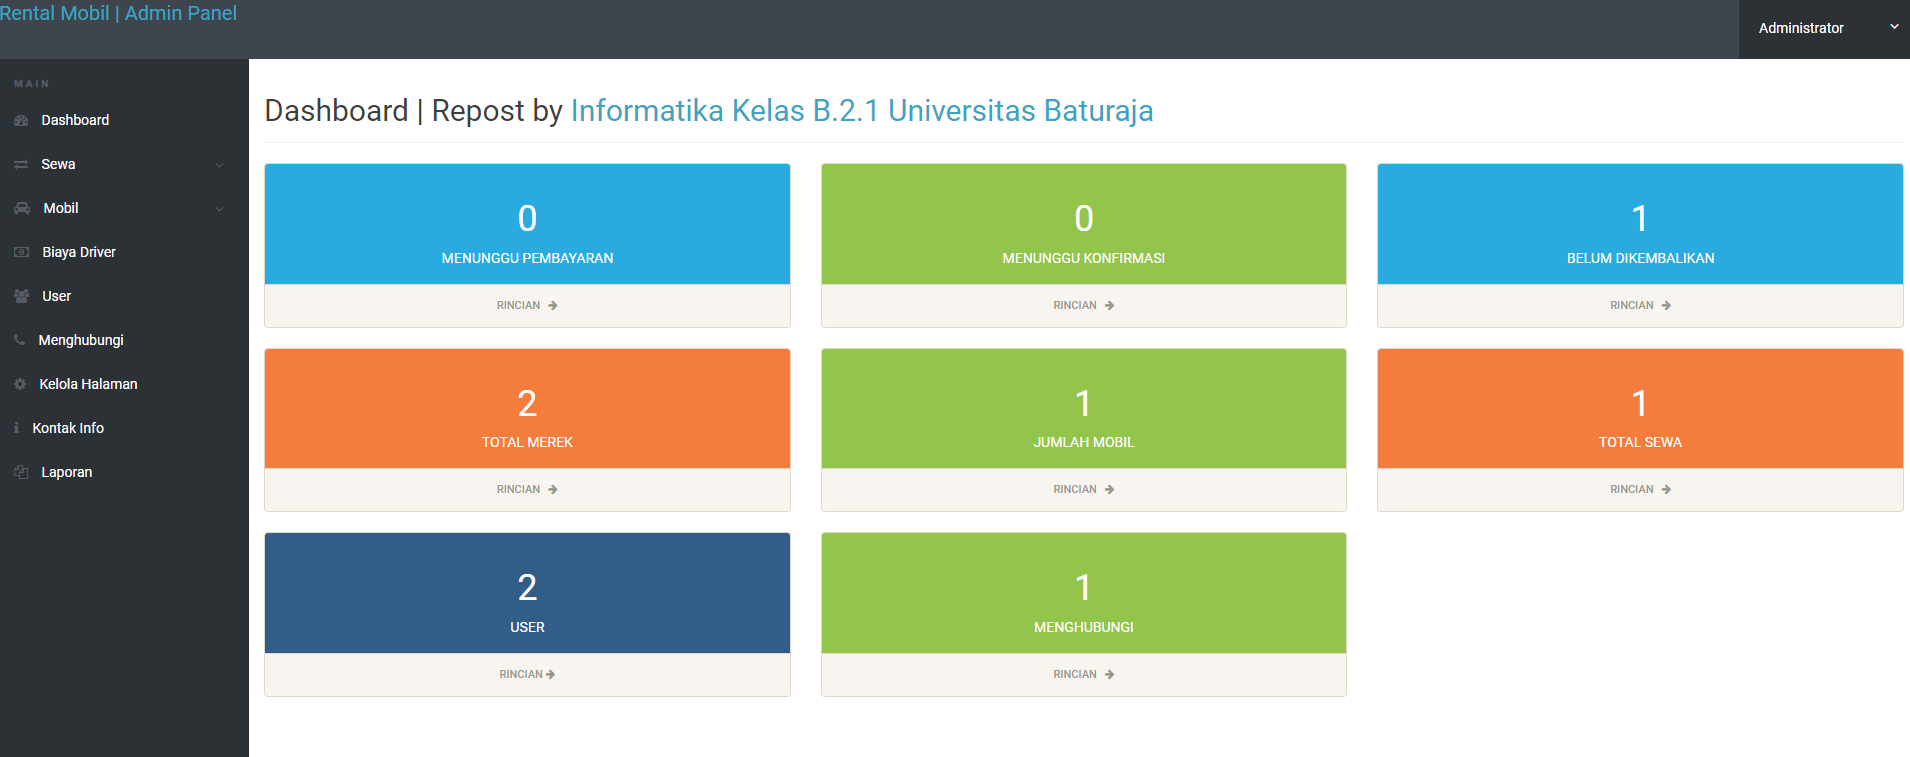The image size is (1910, 757).
Task: Expand the Mobil submenu chevron
Action: coord(220,209)
